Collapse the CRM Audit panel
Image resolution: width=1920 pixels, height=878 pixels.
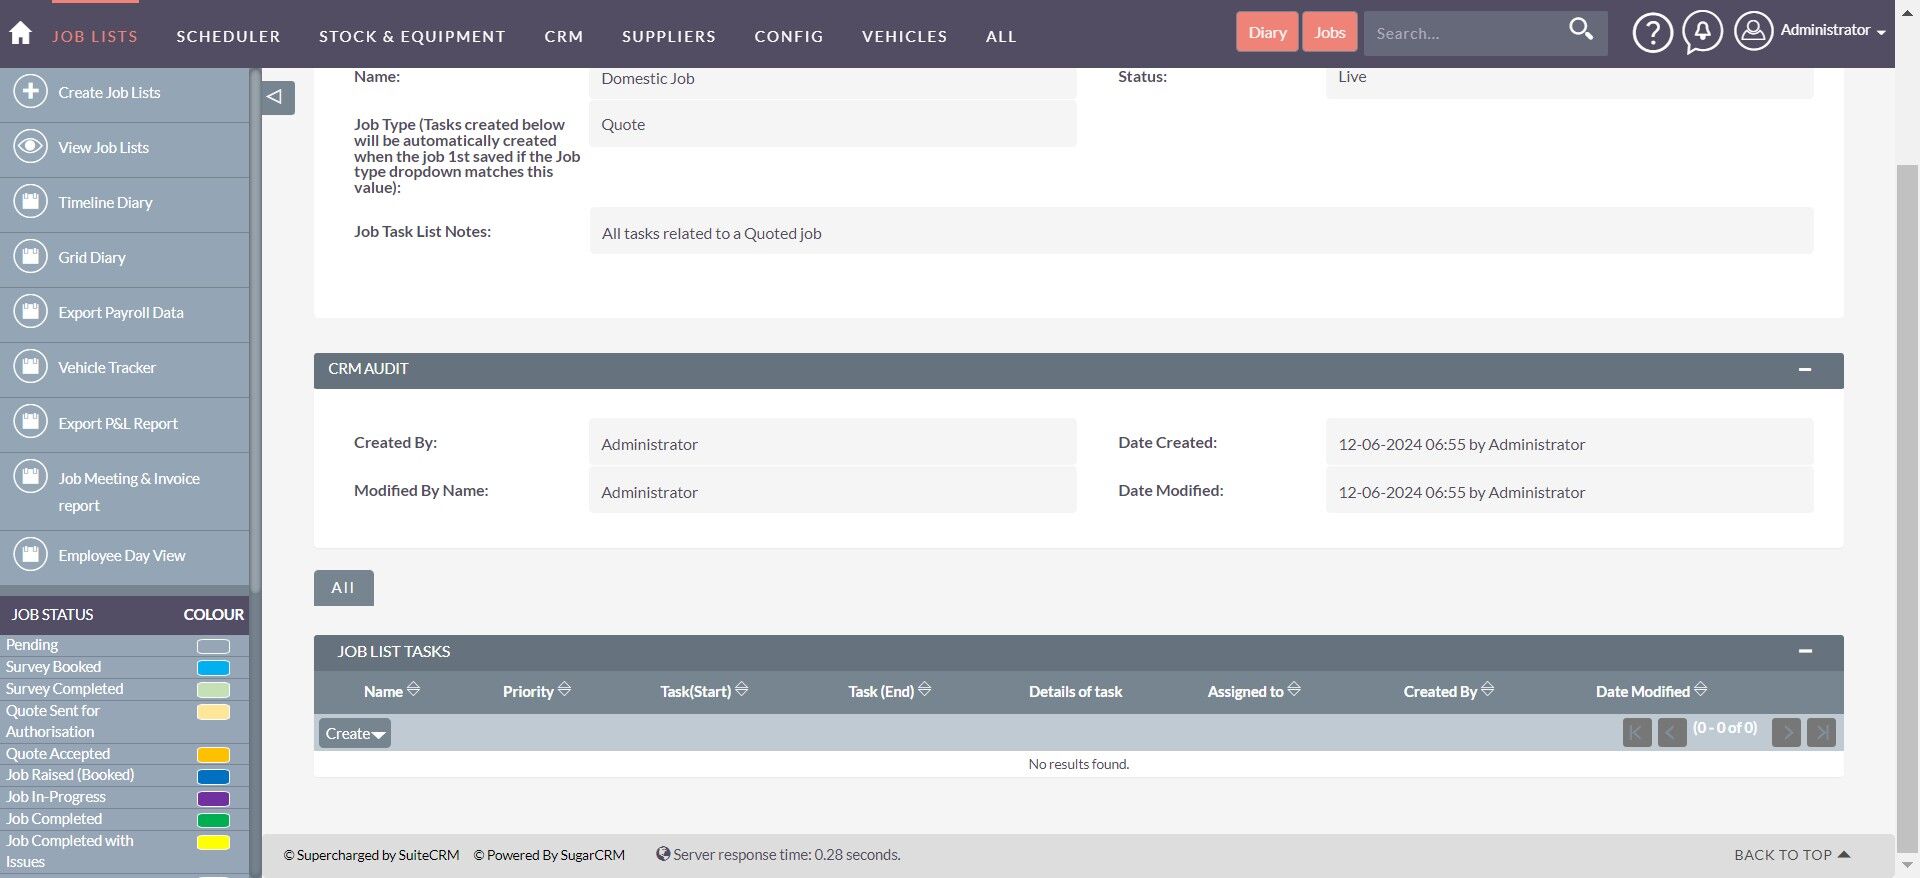click(x=1805, y=370)
